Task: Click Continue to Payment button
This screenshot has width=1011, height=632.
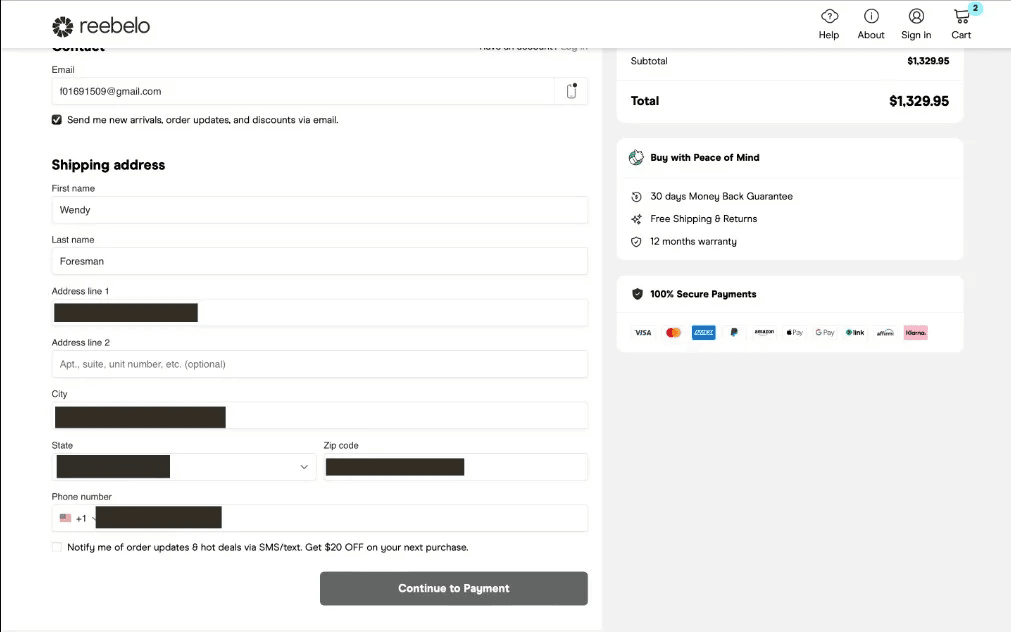Action: [x=454, y=588]
